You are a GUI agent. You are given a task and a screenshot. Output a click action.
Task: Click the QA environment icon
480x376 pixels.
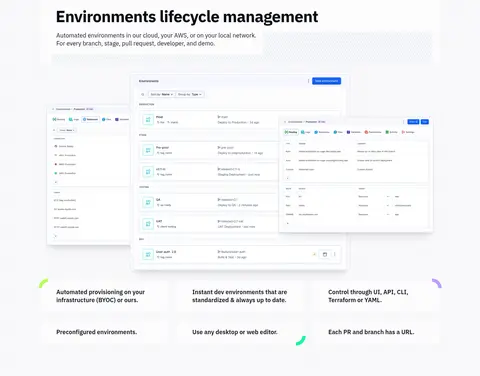(148, 202)
